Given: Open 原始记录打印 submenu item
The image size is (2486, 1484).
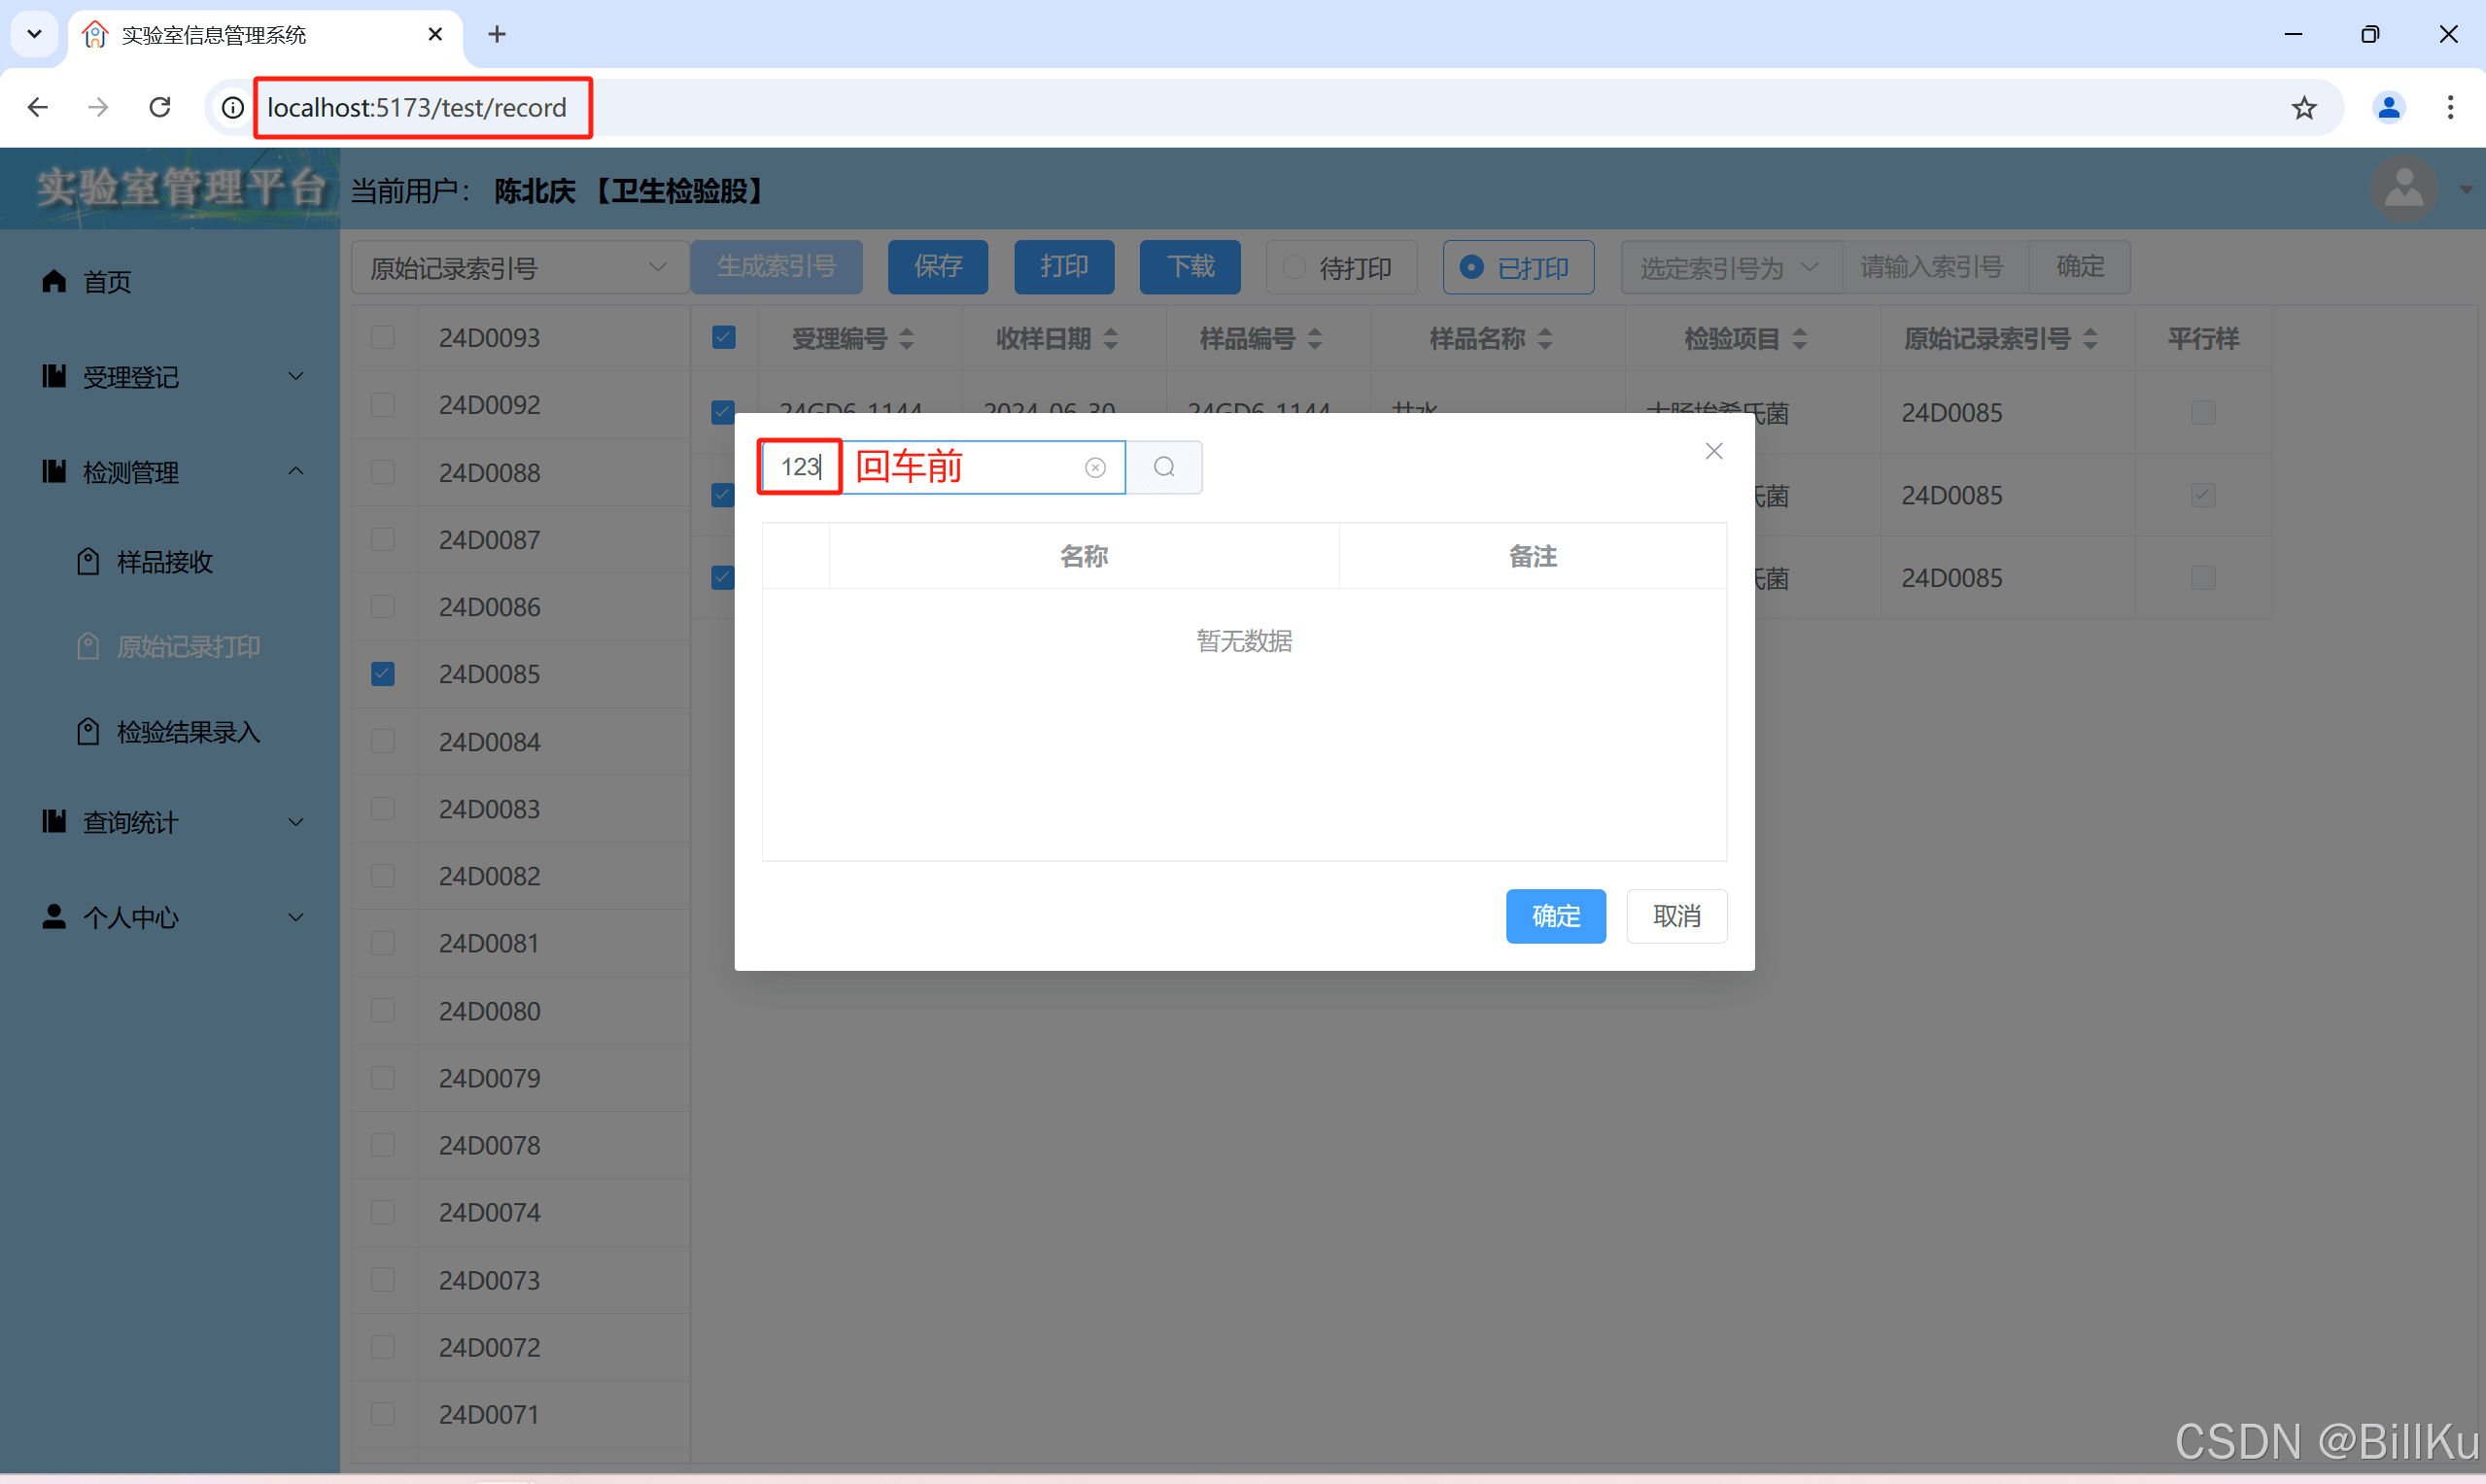Looking at the screenshot, I should coord(170,647).
